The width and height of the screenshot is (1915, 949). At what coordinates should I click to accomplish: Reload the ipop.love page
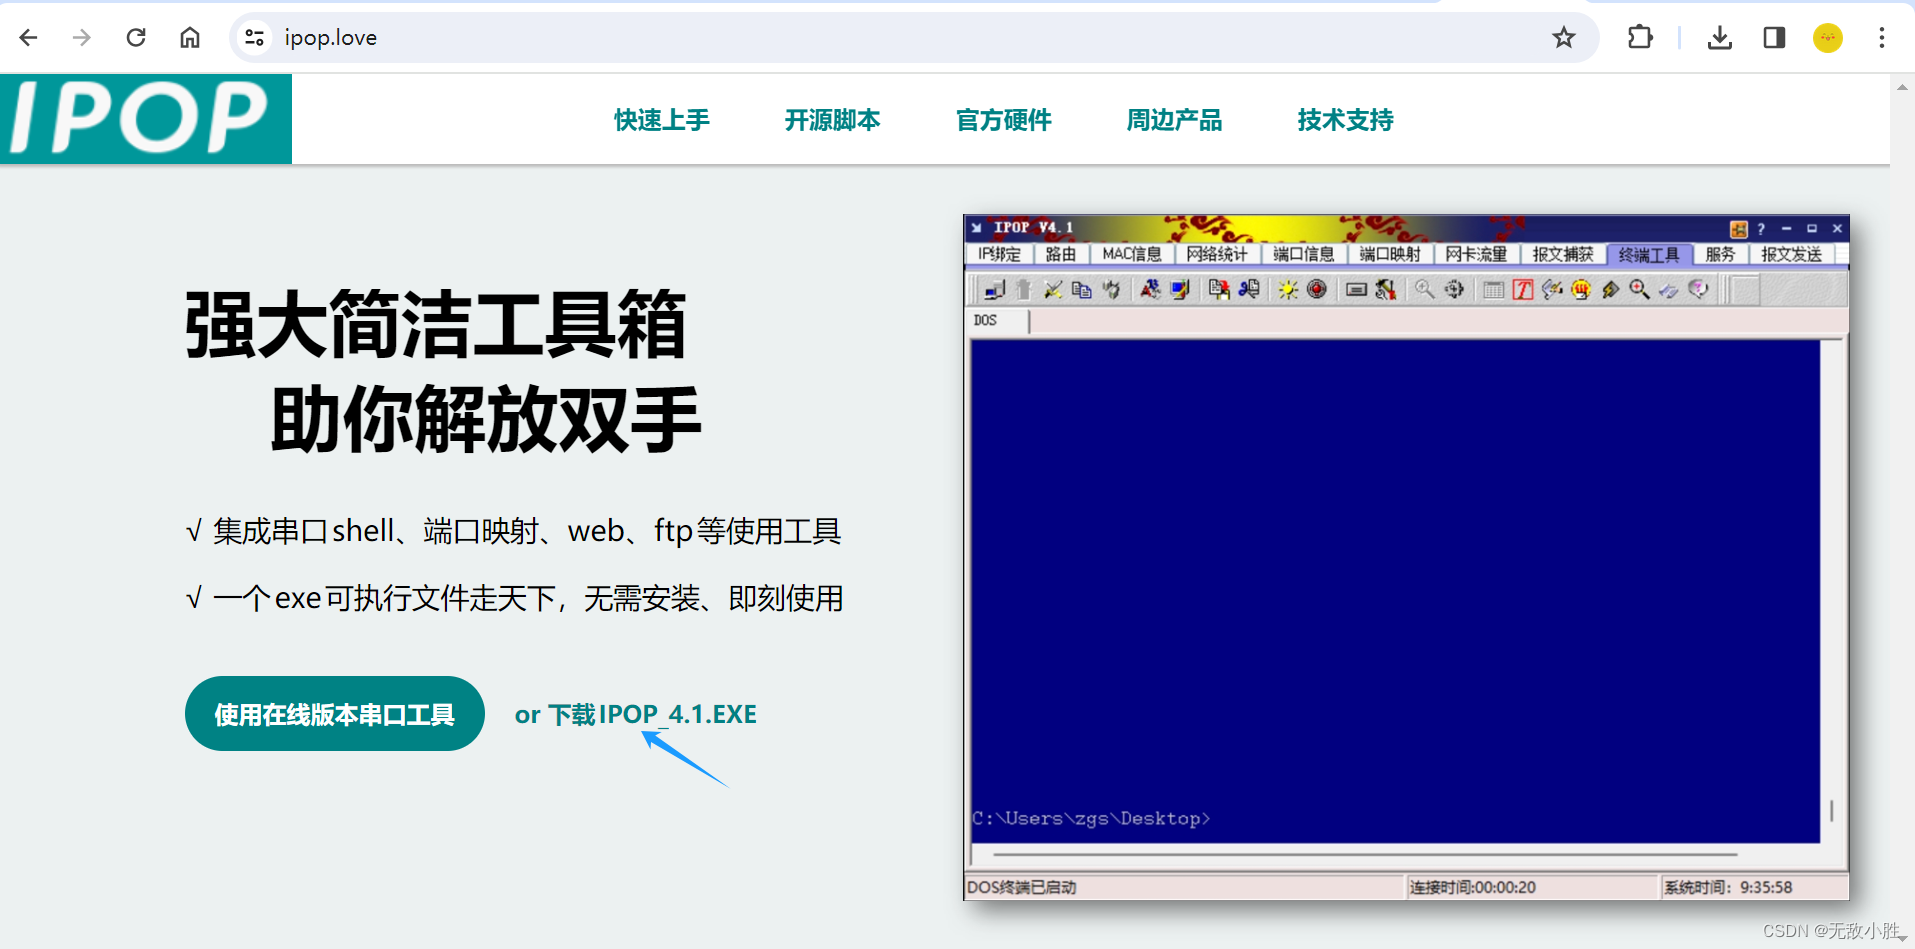pos(136,38)
